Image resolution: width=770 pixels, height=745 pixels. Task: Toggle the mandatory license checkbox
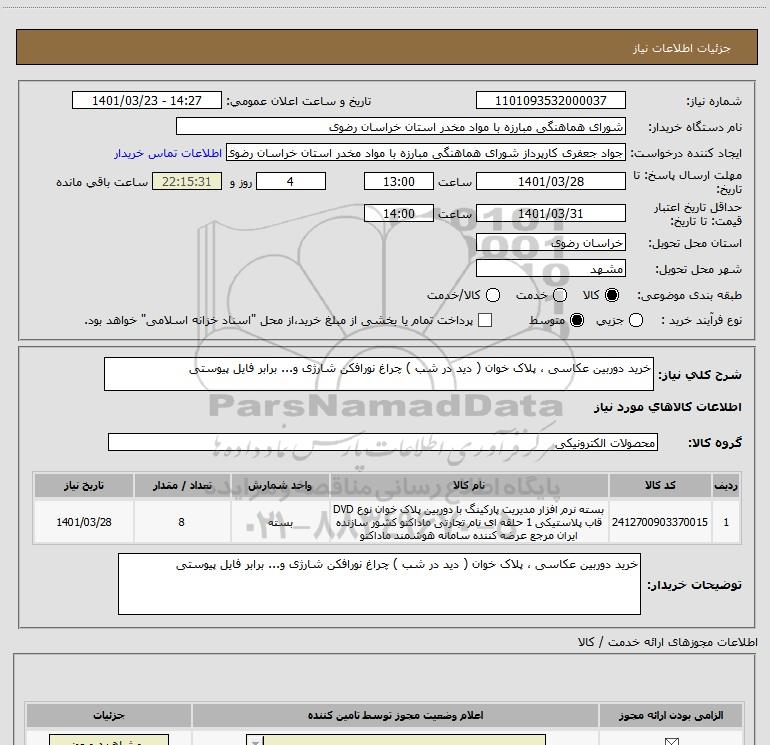[671, 741]
